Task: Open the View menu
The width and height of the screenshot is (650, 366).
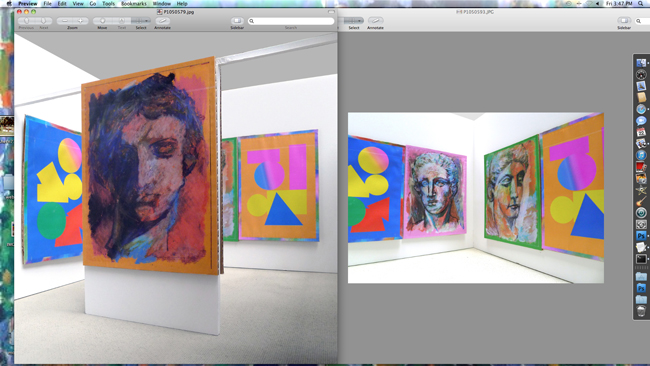Action: click(x=78, y=3)
